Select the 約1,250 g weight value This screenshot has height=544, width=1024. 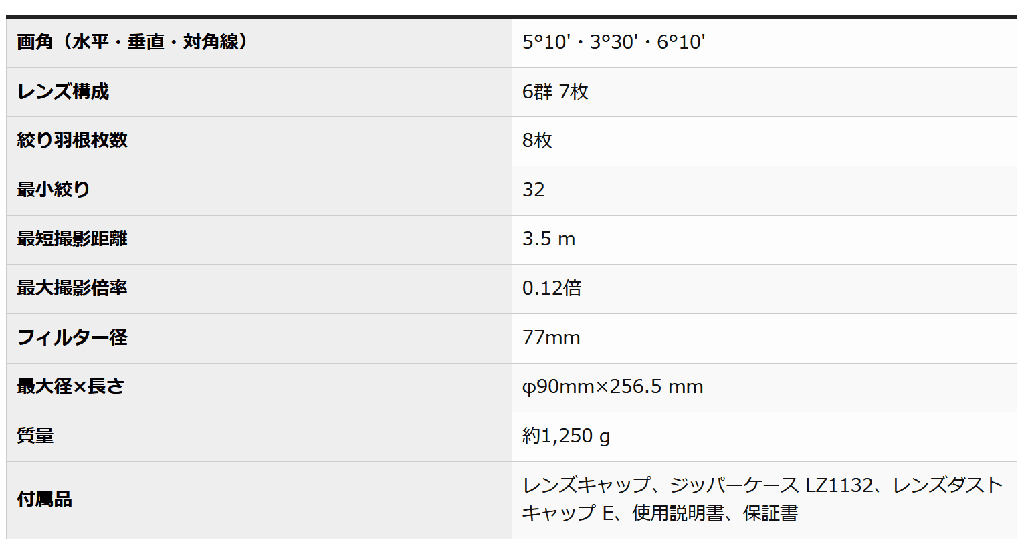point(566,435)
